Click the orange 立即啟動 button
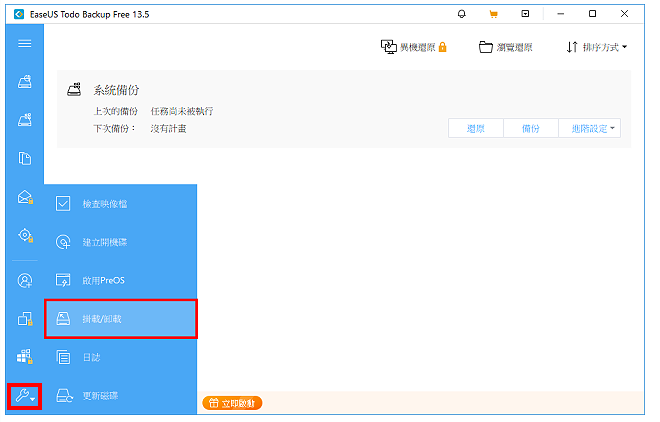The width and height of the screenshot is (660, 422). 232,403
